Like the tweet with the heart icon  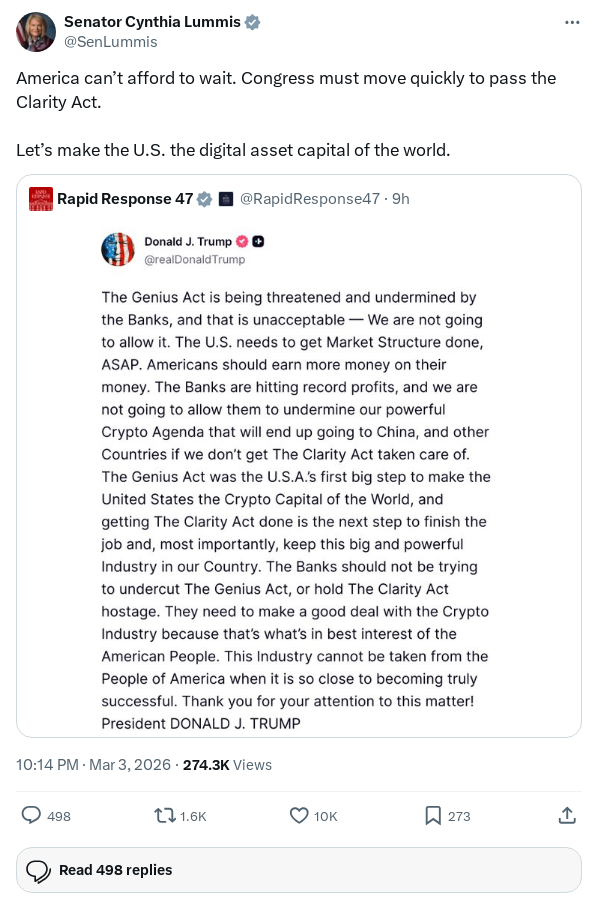(x=299, y=816)
